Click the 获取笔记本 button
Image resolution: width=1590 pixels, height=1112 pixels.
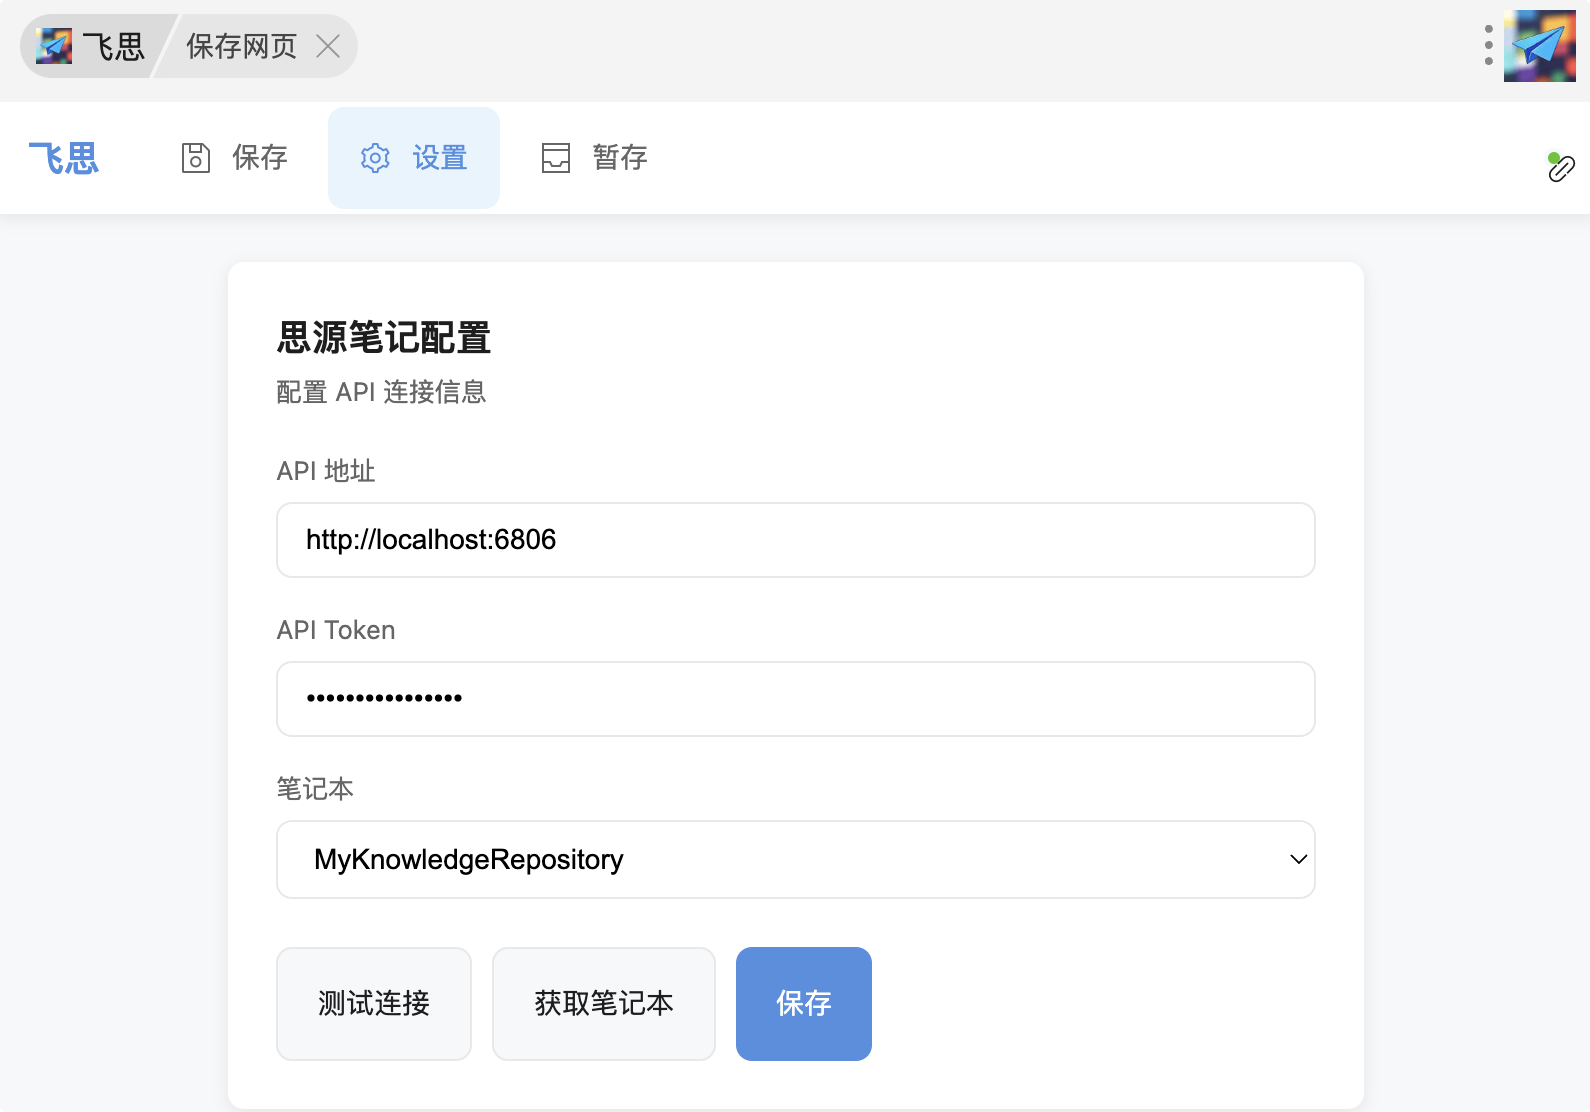click(603, 1003)
